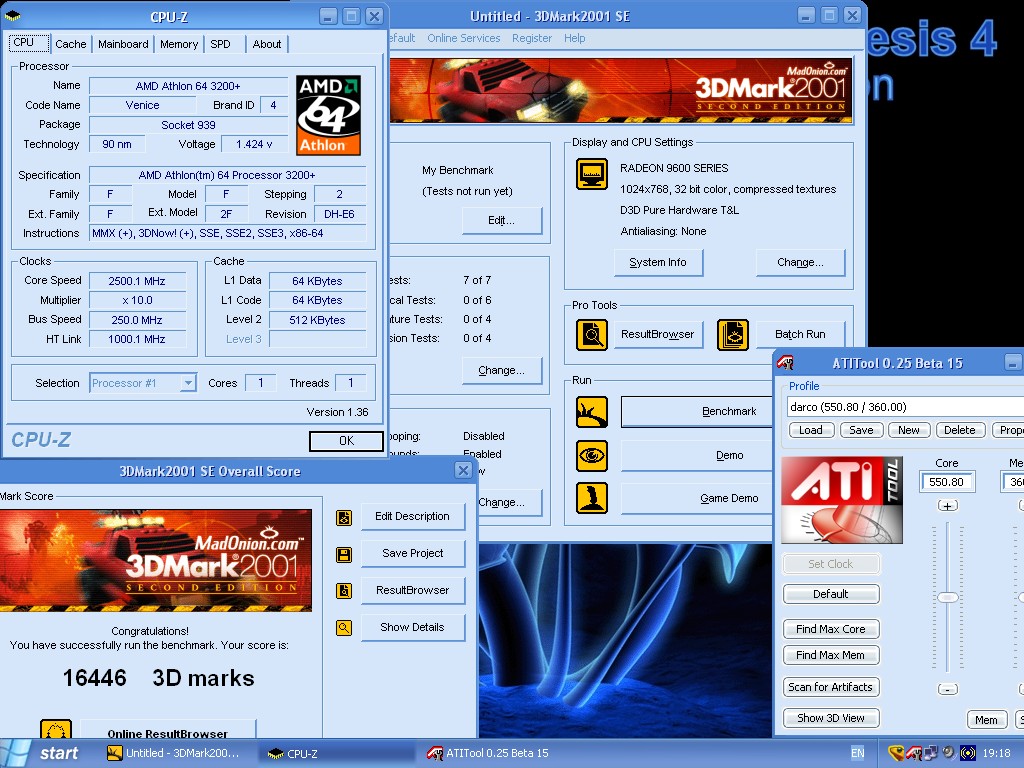The image size is (1024, 768).
Task: Open the SPD tab in CPU-Z
Action: tap(220, 44)
